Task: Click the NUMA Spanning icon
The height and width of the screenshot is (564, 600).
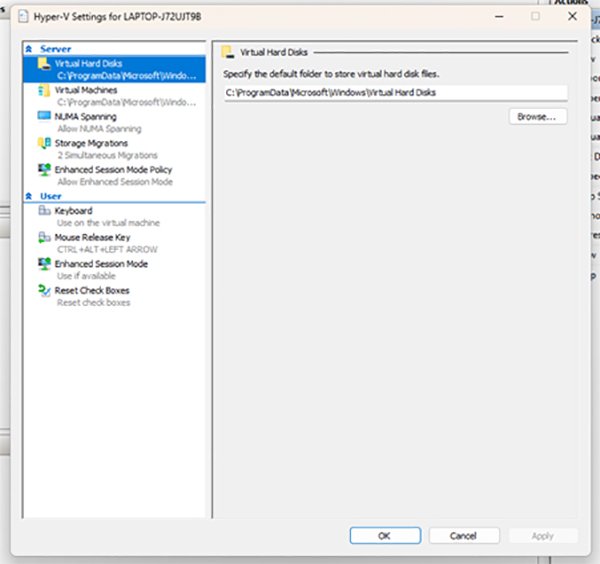Action: pyautogui.click(x=43, y=117)
